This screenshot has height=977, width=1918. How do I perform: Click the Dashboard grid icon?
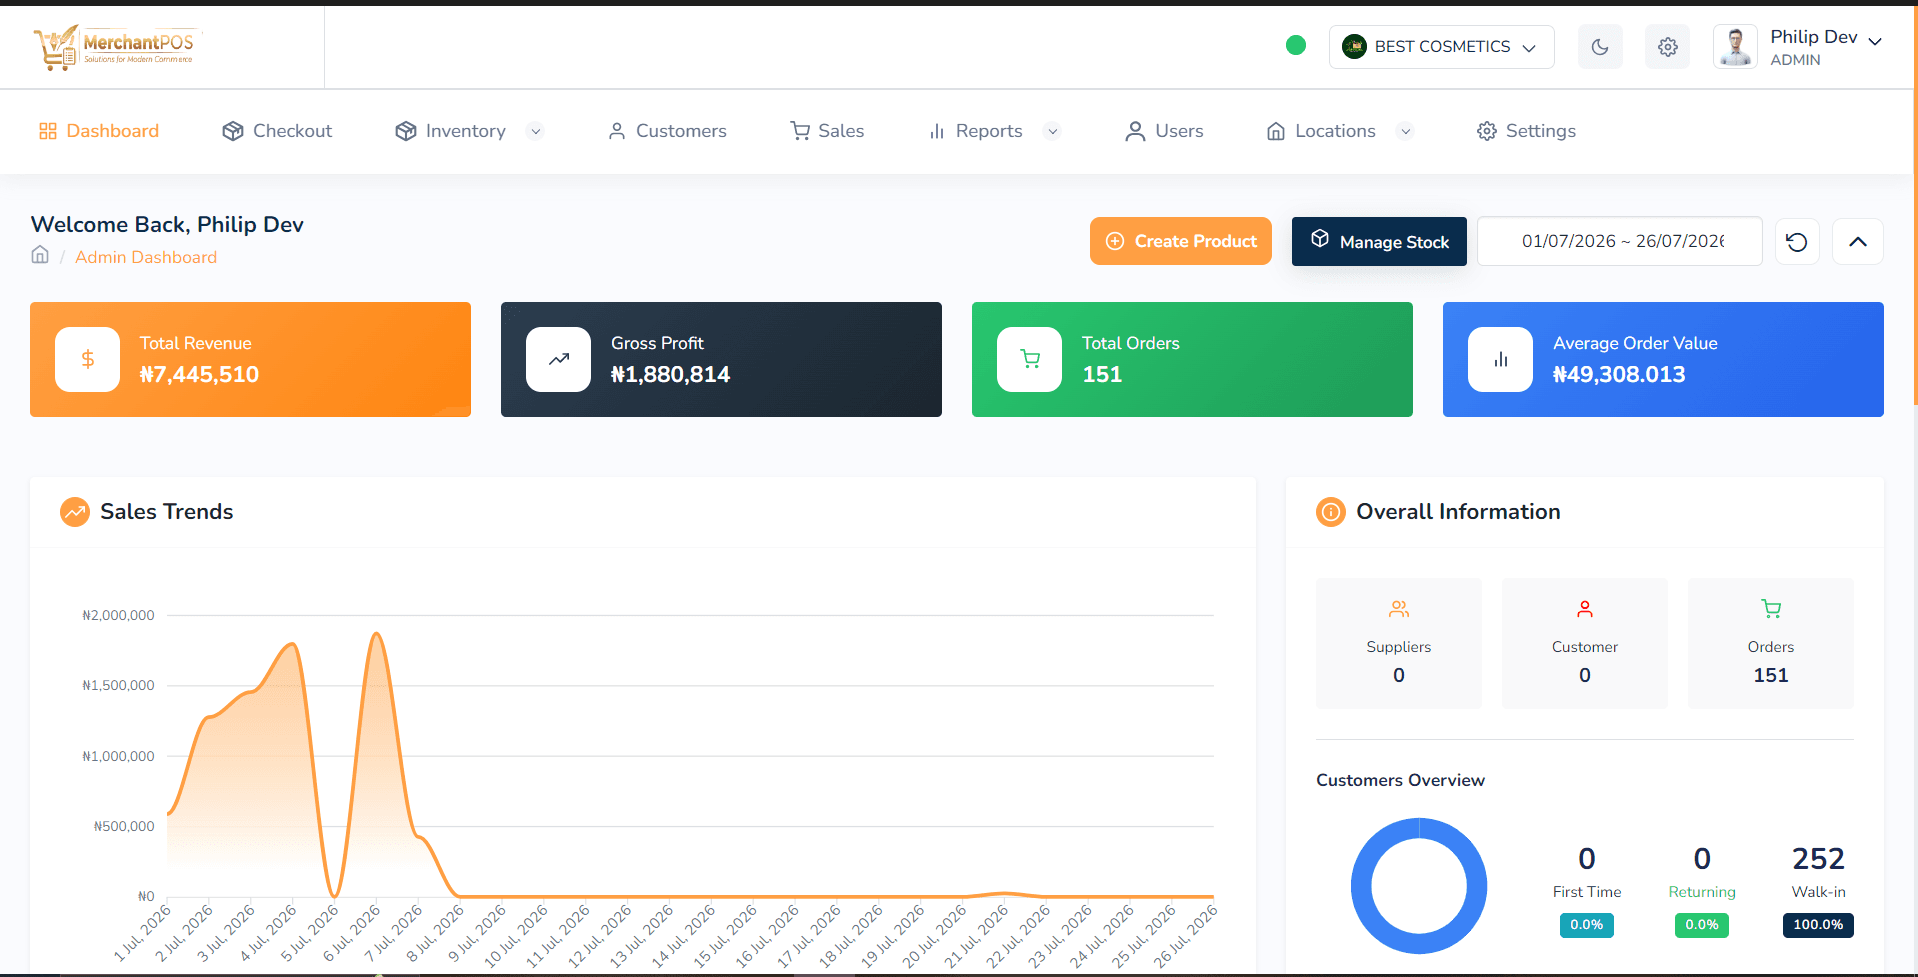(x=48, y=131)
